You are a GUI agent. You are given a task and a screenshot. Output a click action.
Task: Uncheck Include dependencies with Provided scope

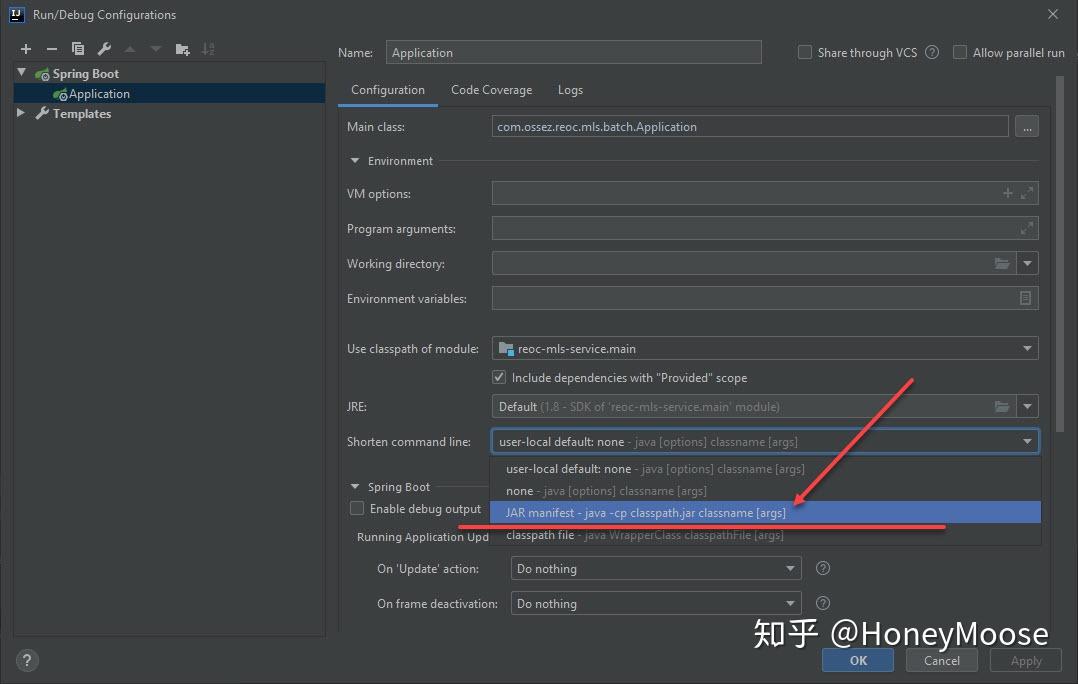coord(498,377)
